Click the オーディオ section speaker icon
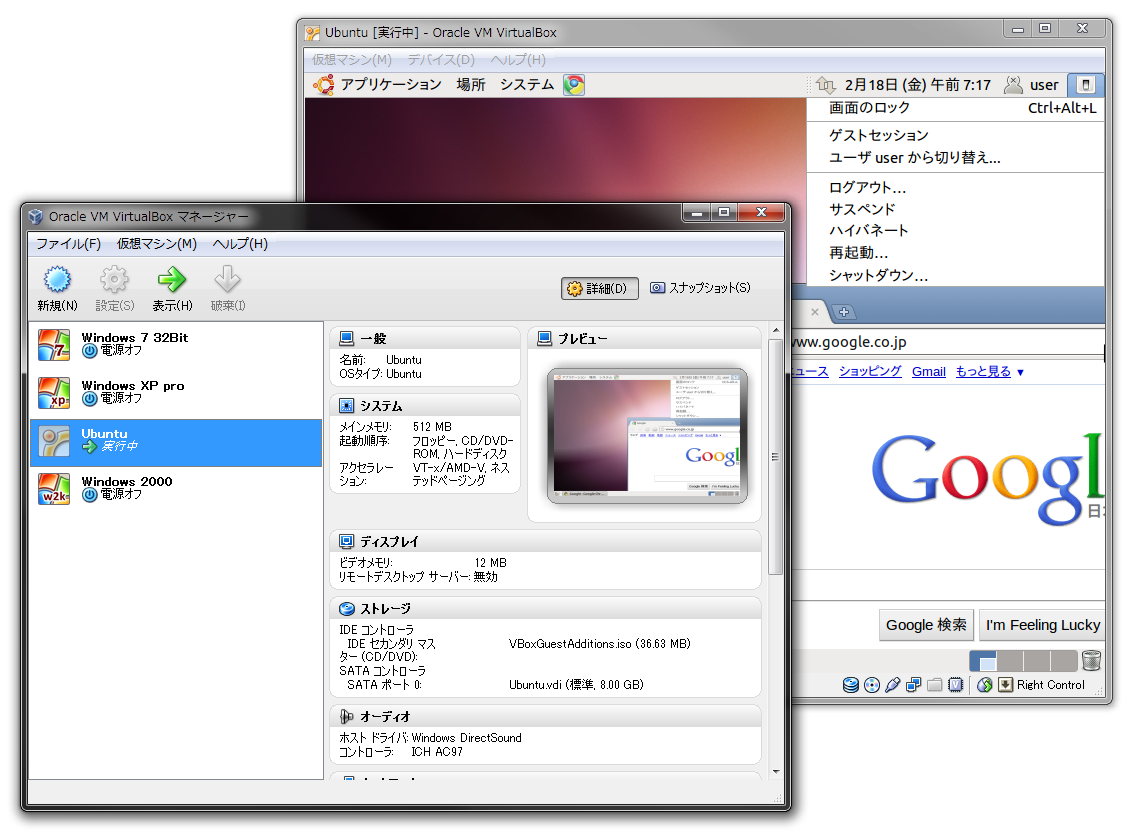This screenshot has height=832, width=1138. click(x=347, y=717)
